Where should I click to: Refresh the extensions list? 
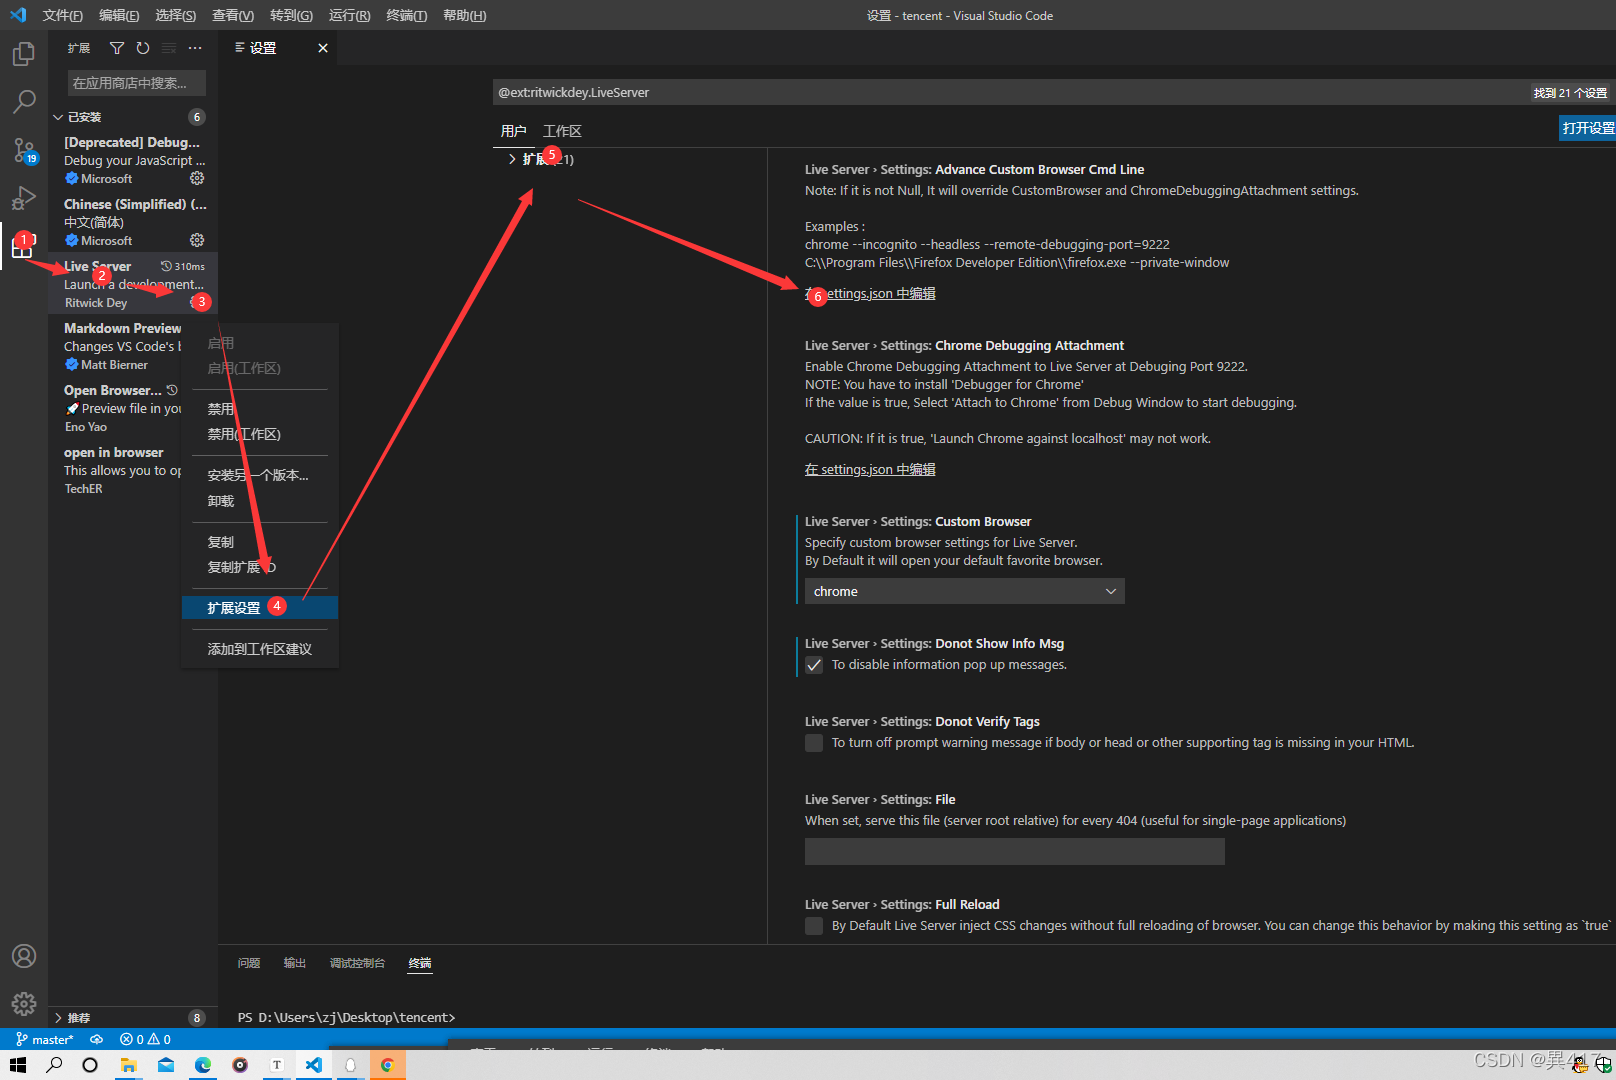coord(143,48)
